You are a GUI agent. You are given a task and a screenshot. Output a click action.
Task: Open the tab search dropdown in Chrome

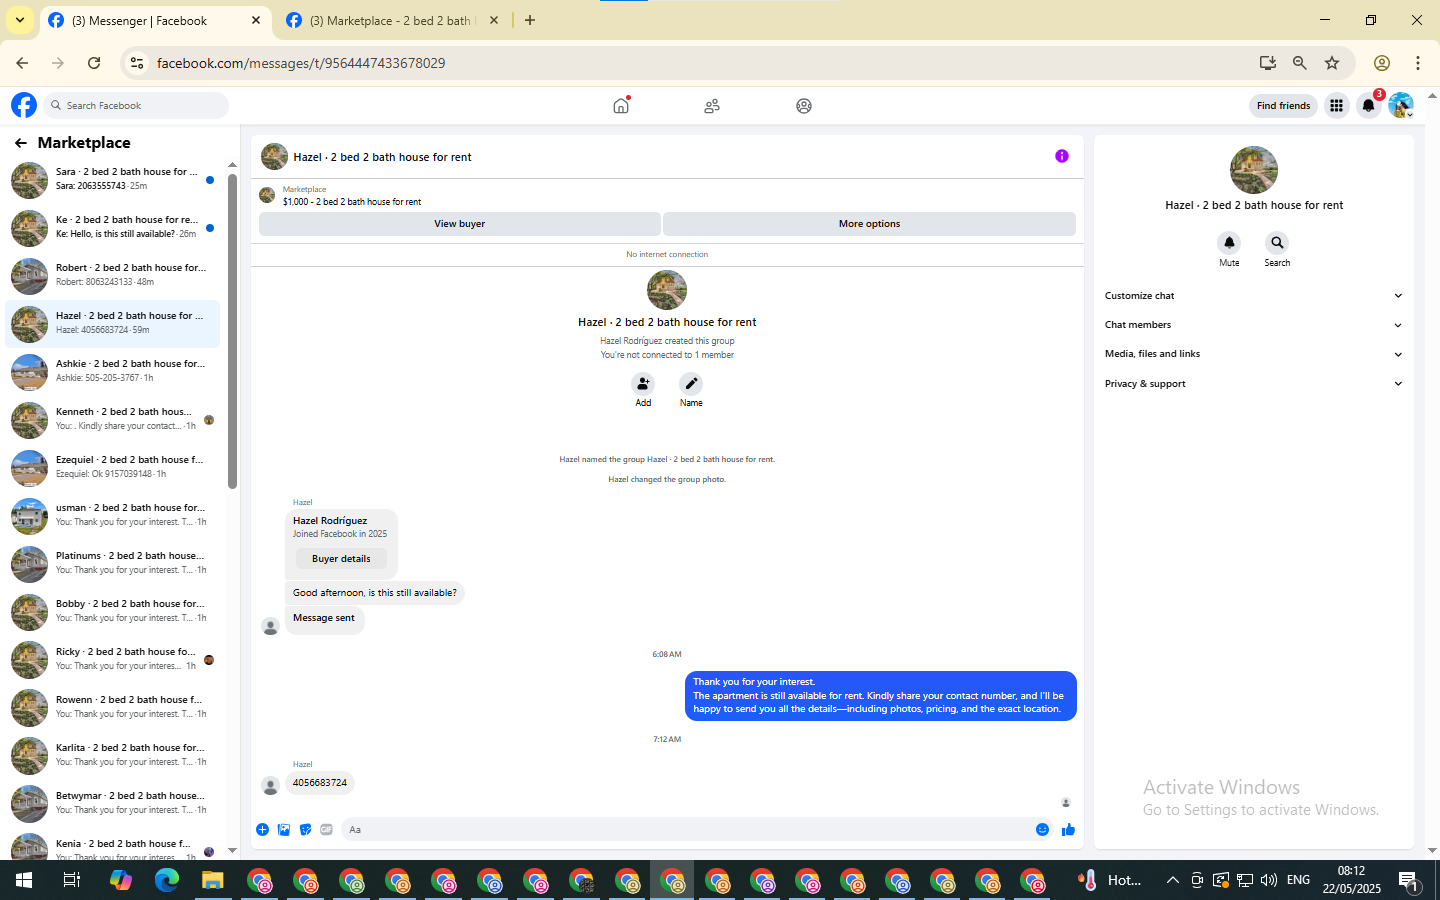[20, 20]
